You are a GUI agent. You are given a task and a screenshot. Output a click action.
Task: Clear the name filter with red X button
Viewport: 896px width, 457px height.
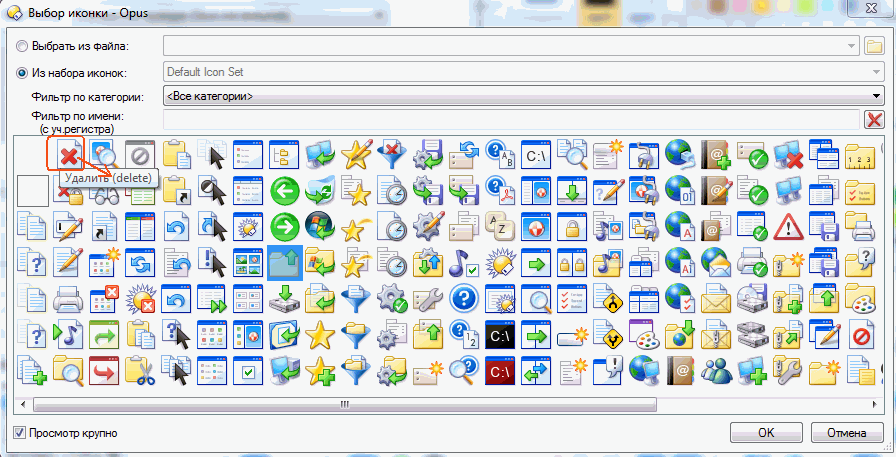tap(874, 119)
